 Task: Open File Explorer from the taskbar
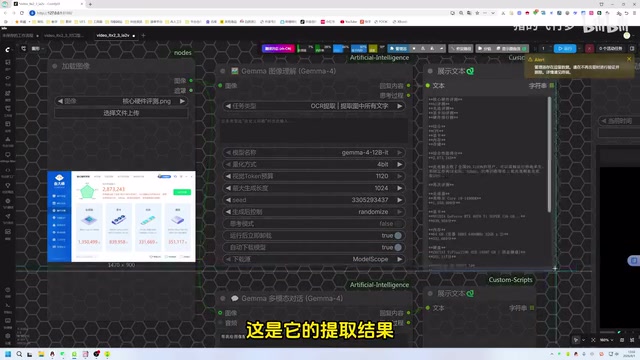click(x=41, y=354)
